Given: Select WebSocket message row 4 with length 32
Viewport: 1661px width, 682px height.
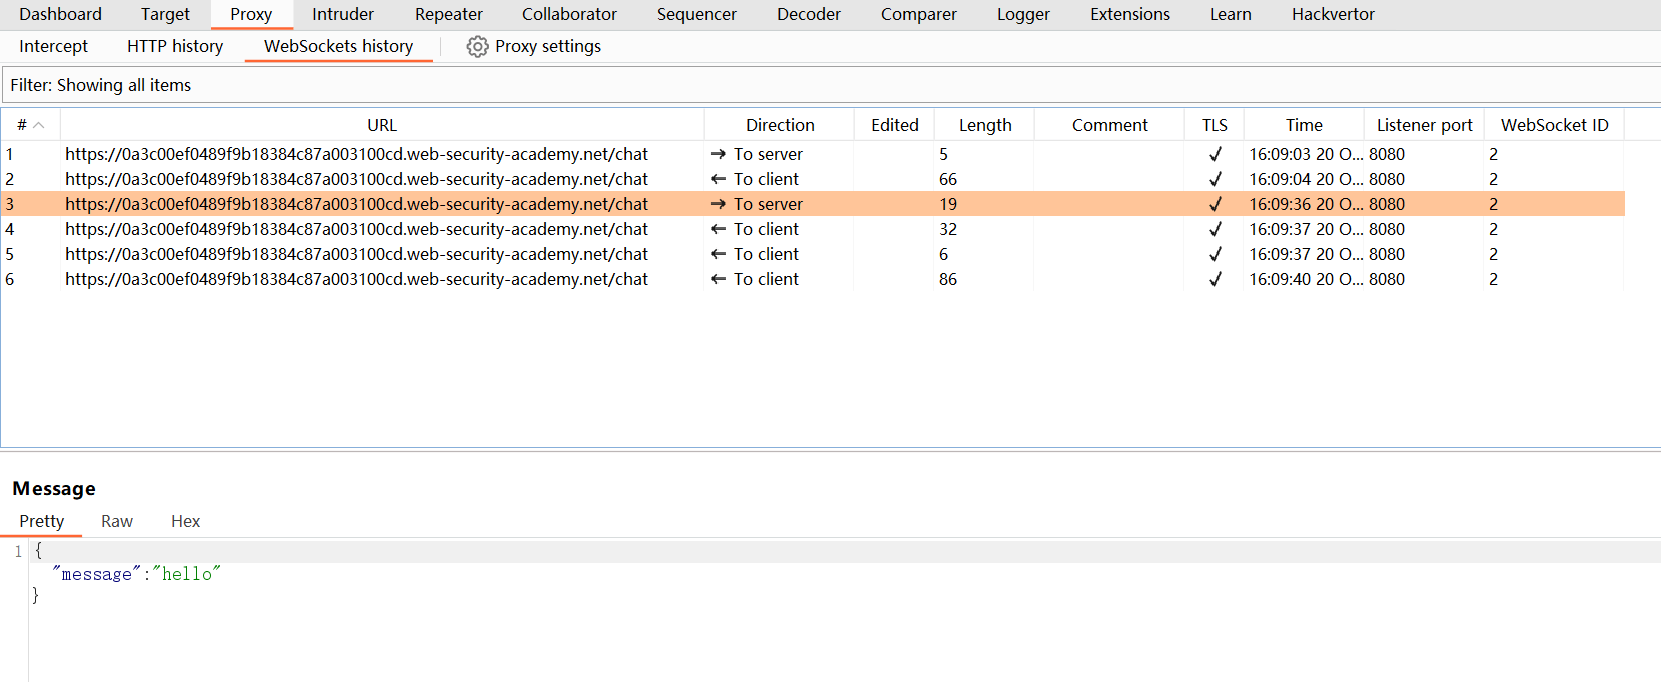Looking at the screenshot, I should [x=356, y=229].
